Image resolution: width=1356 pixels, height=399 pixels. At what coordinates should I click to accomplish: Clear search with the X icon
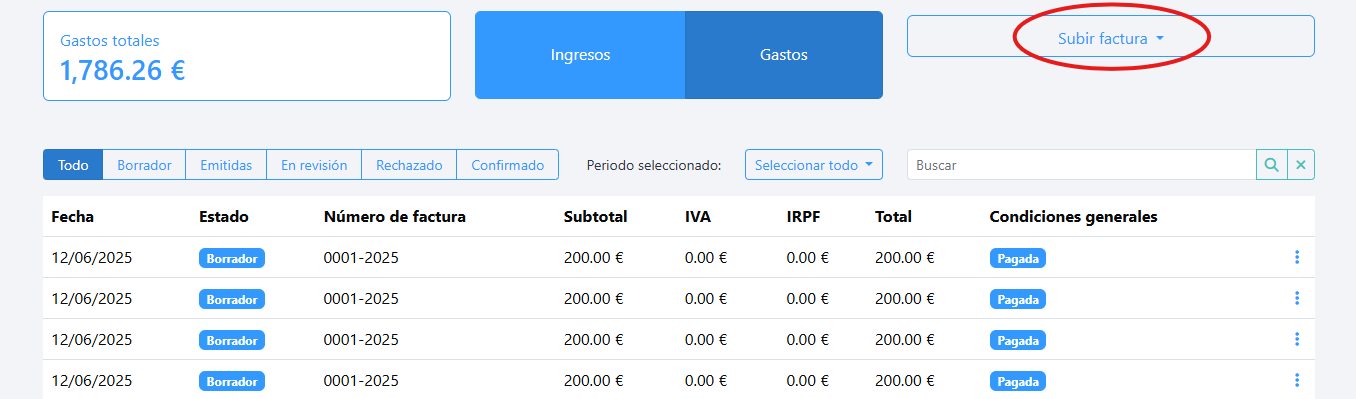coord(1301,165)
